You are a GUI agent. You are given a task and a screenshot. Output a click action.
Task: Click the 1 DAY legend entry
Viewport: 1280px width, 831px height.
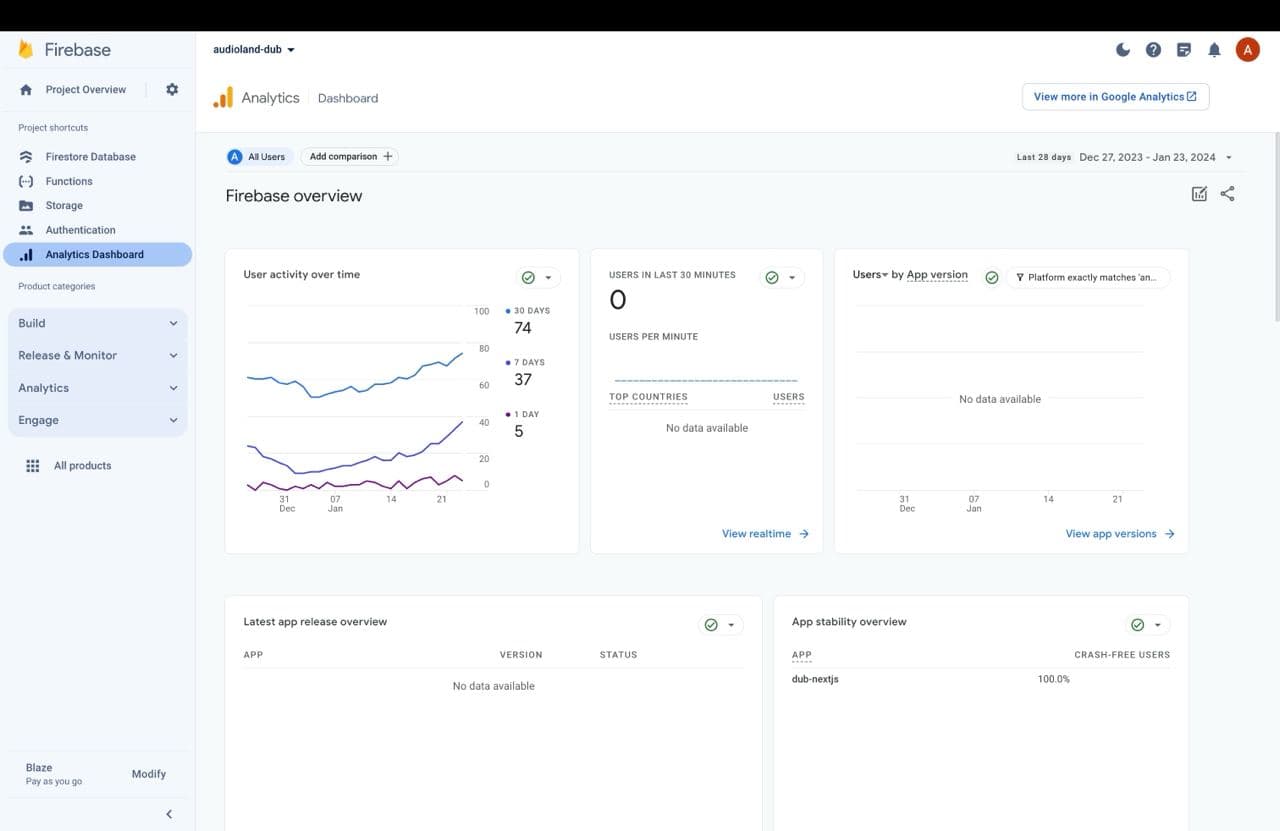click(522, 414)
